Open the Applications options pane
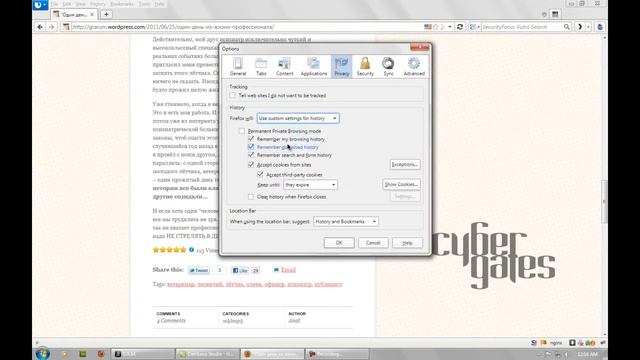The height and width of the screenshot is (360, 640). pyautogui.click(x=313, y=67)
